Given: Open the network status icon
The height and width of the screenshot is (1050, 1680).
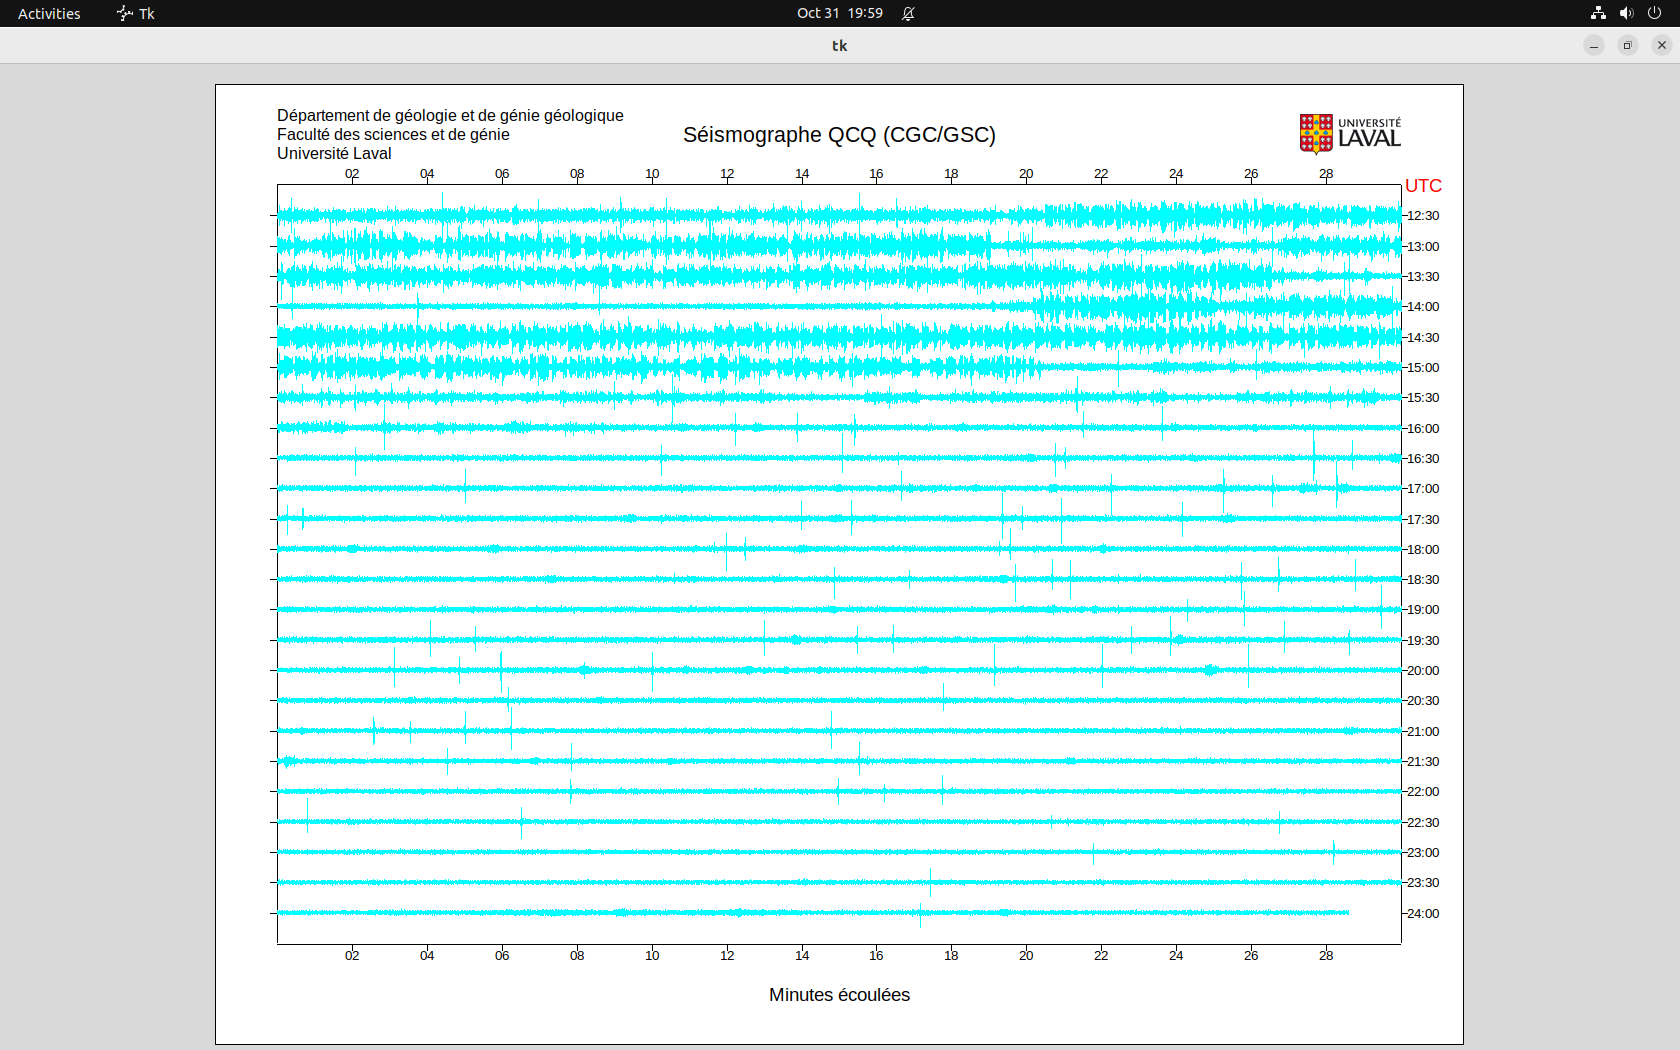Looking at the screenshot, I should tap(1598, 13).
